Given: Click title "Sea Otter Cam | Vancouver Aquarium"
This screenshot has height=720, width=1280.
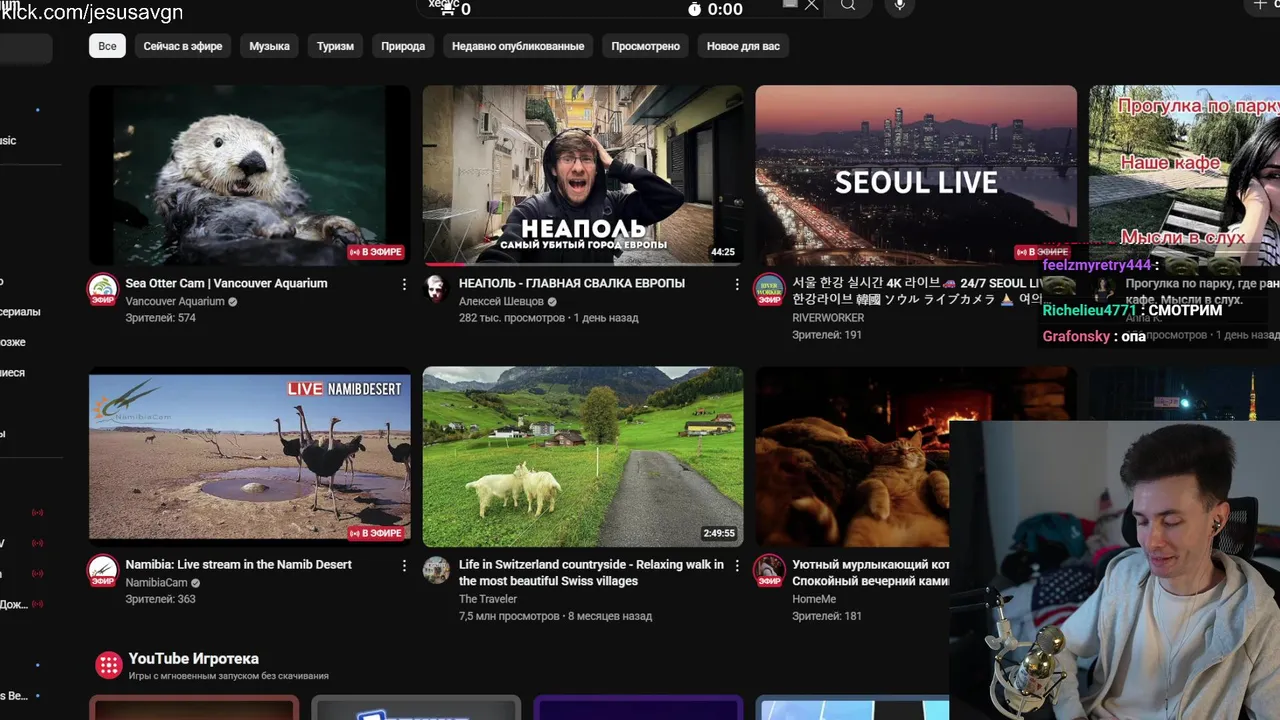Looking at the screenshot, I should click(x=226, y=283).
